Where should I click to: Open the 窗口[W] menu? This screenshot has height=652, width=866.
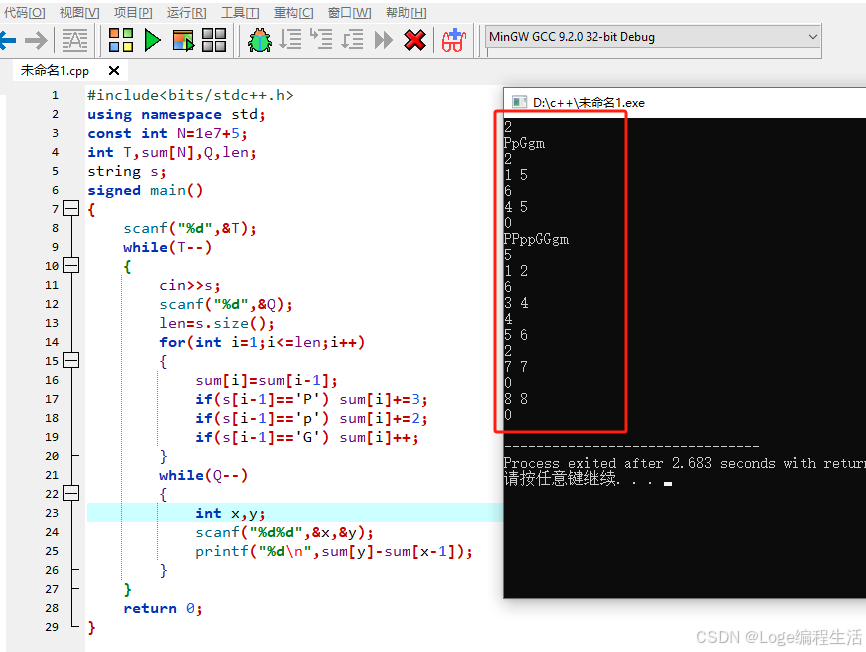tap(349, 12)
